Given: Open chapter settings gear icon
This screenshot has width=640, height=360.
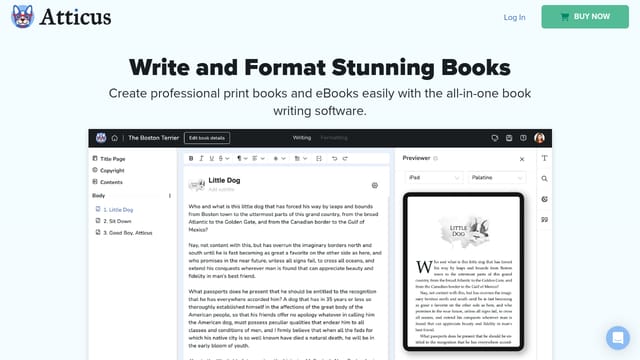Looking at the screenshot, I should (x=375, y=185).
